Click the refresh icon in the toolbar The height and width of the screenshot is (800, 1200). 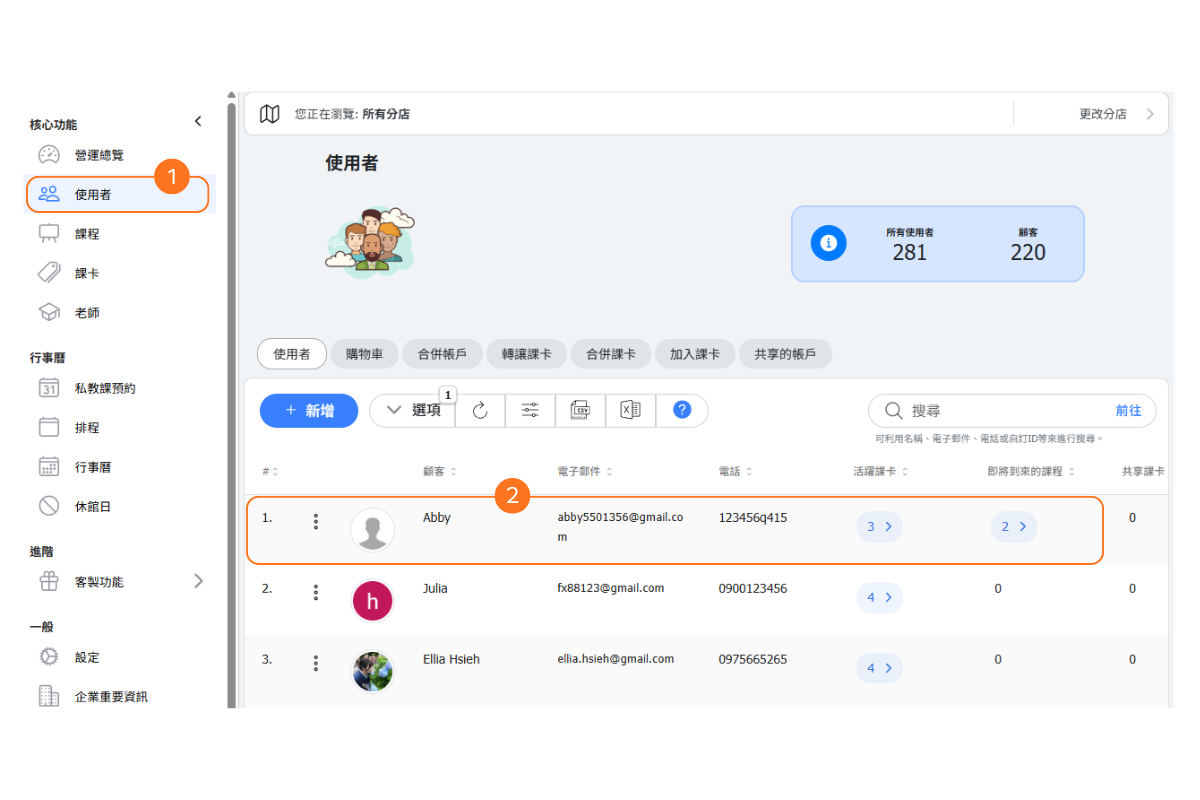pos(480,410)
